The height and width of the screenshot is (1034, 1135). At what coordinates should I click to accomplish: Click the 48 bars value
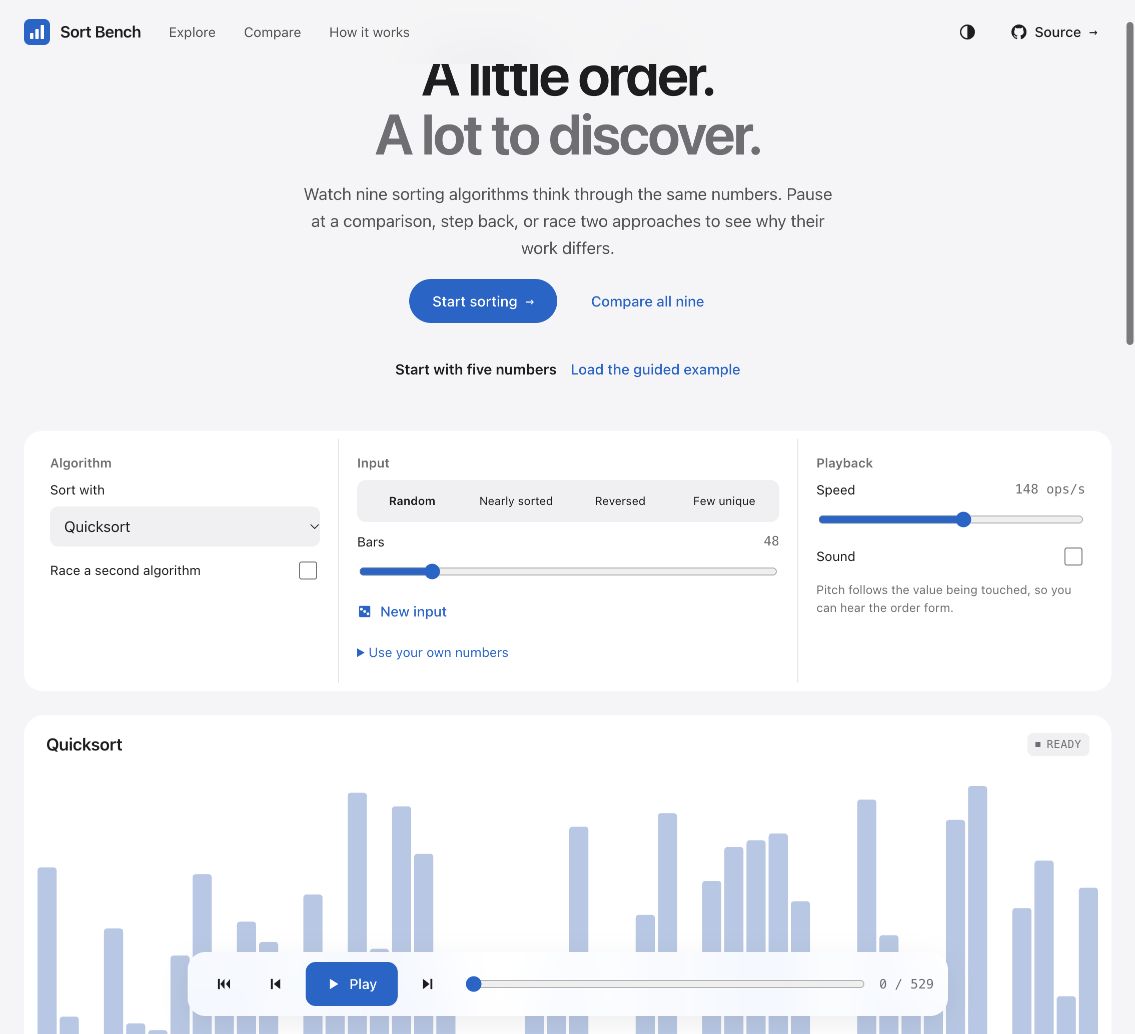pyautogui.click(x=771, y=541)
